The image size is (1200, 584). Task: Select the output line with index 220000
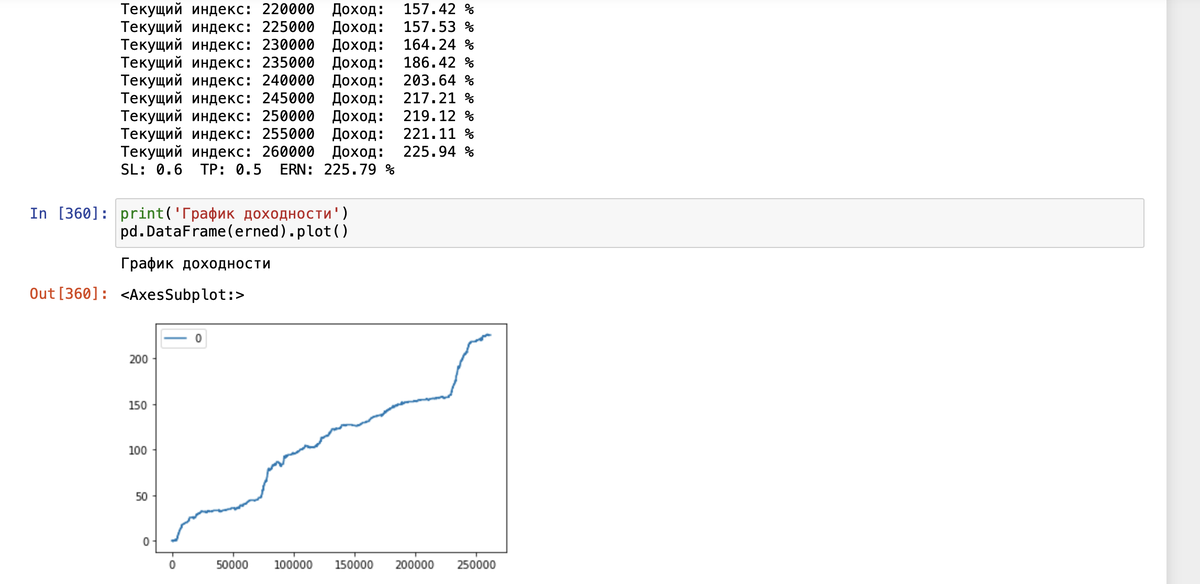tap(297, 9)
